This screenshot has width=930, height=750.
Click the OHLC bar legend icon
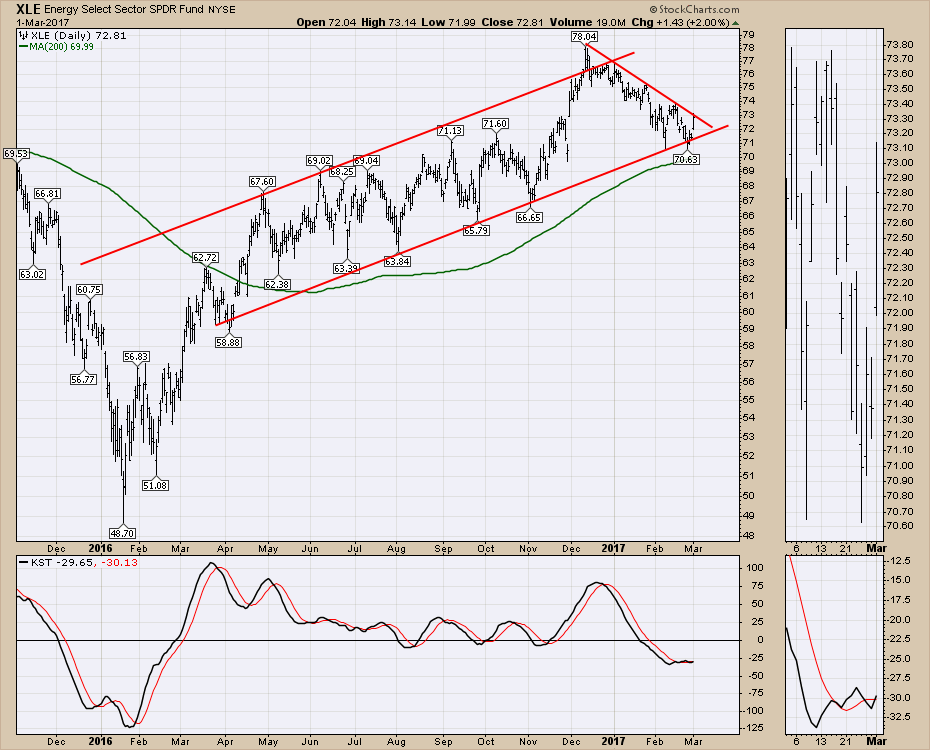[24, 35]
